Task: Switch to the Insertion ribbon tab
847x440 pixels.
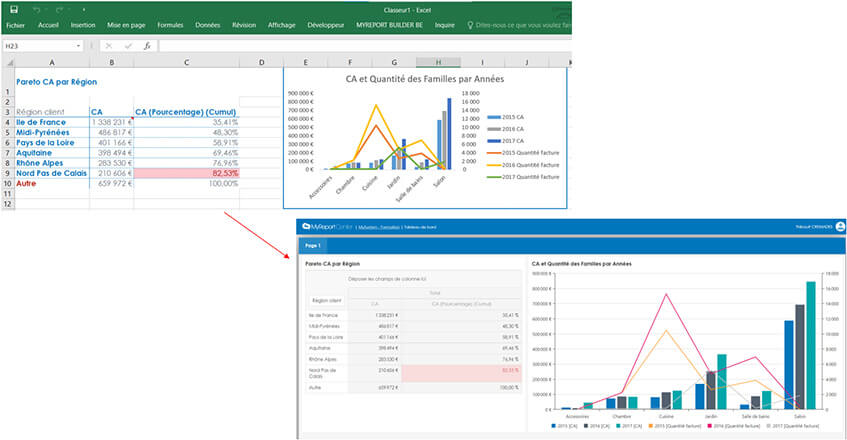Action: tap(83, 25)
